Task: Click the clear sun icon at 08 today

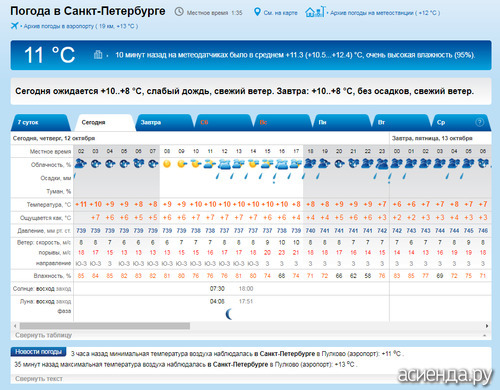Action: [167, 164]
